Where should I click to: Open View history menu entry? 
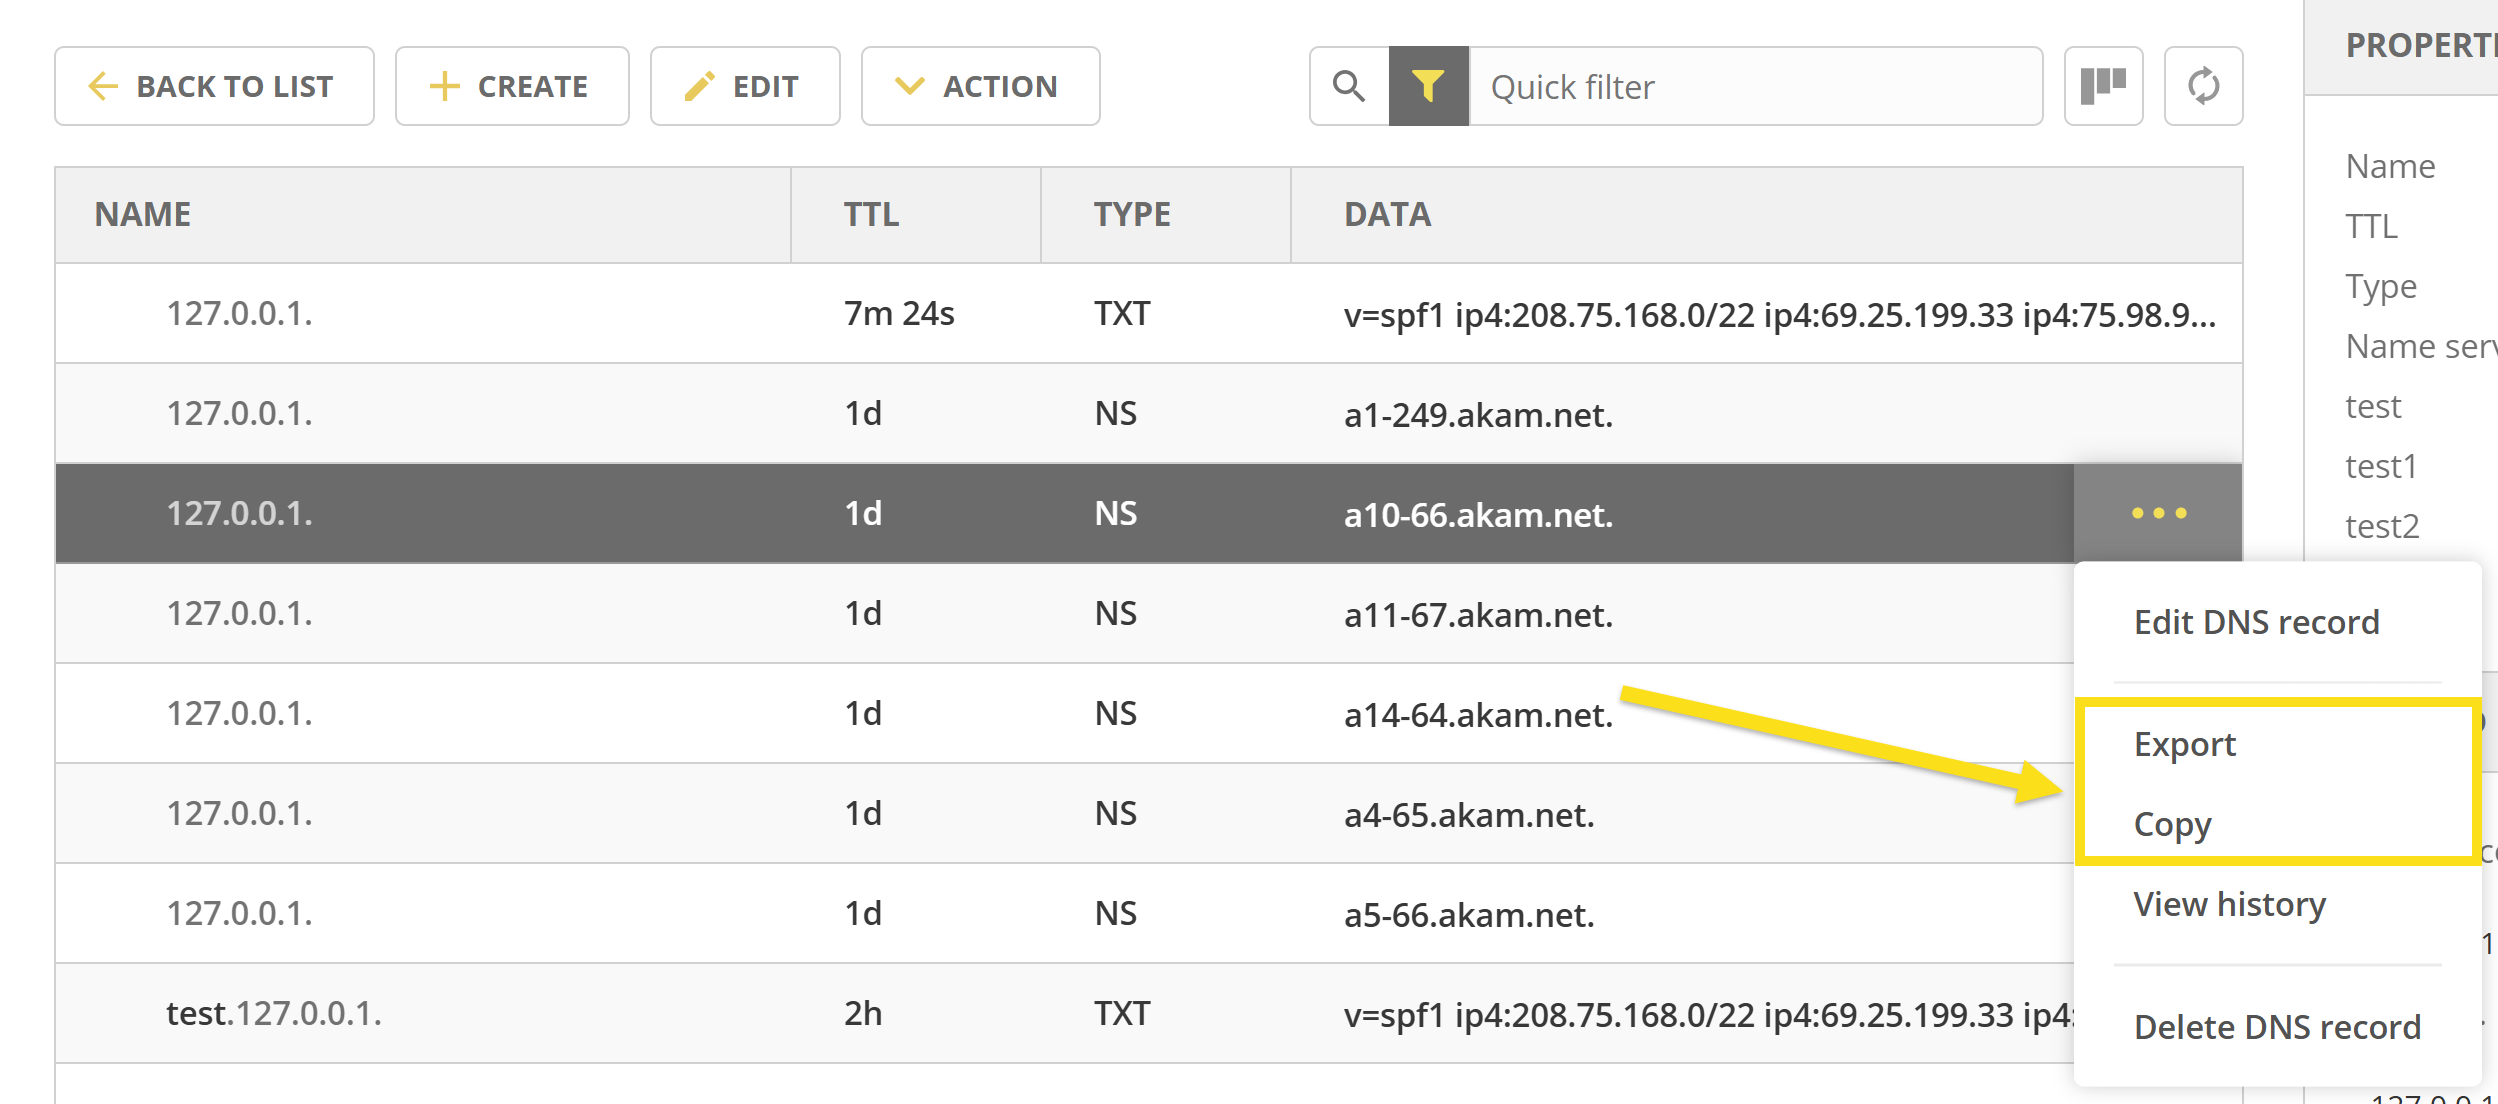coord(2229,904)
